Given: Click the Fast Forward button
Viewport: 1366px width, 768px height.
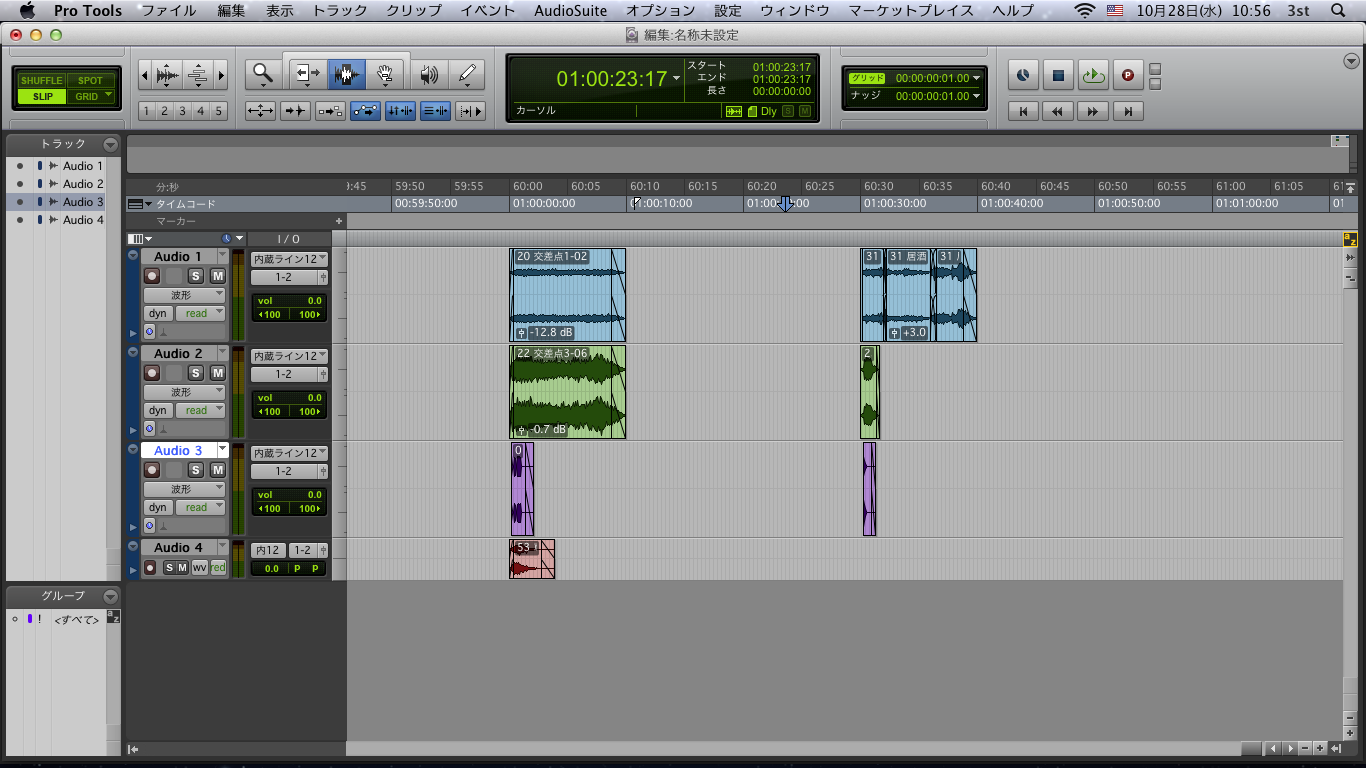Looking at the screenshot, I should pos(1093,111).
